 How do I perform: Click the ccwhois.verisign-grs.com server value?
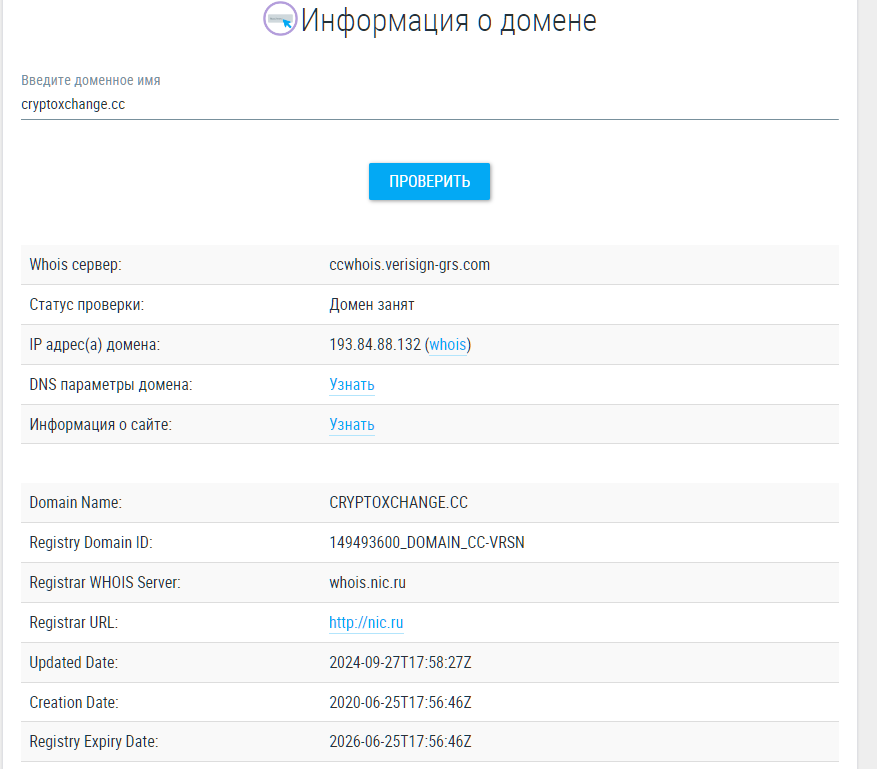pyautogui.click(x=409, y=265)
